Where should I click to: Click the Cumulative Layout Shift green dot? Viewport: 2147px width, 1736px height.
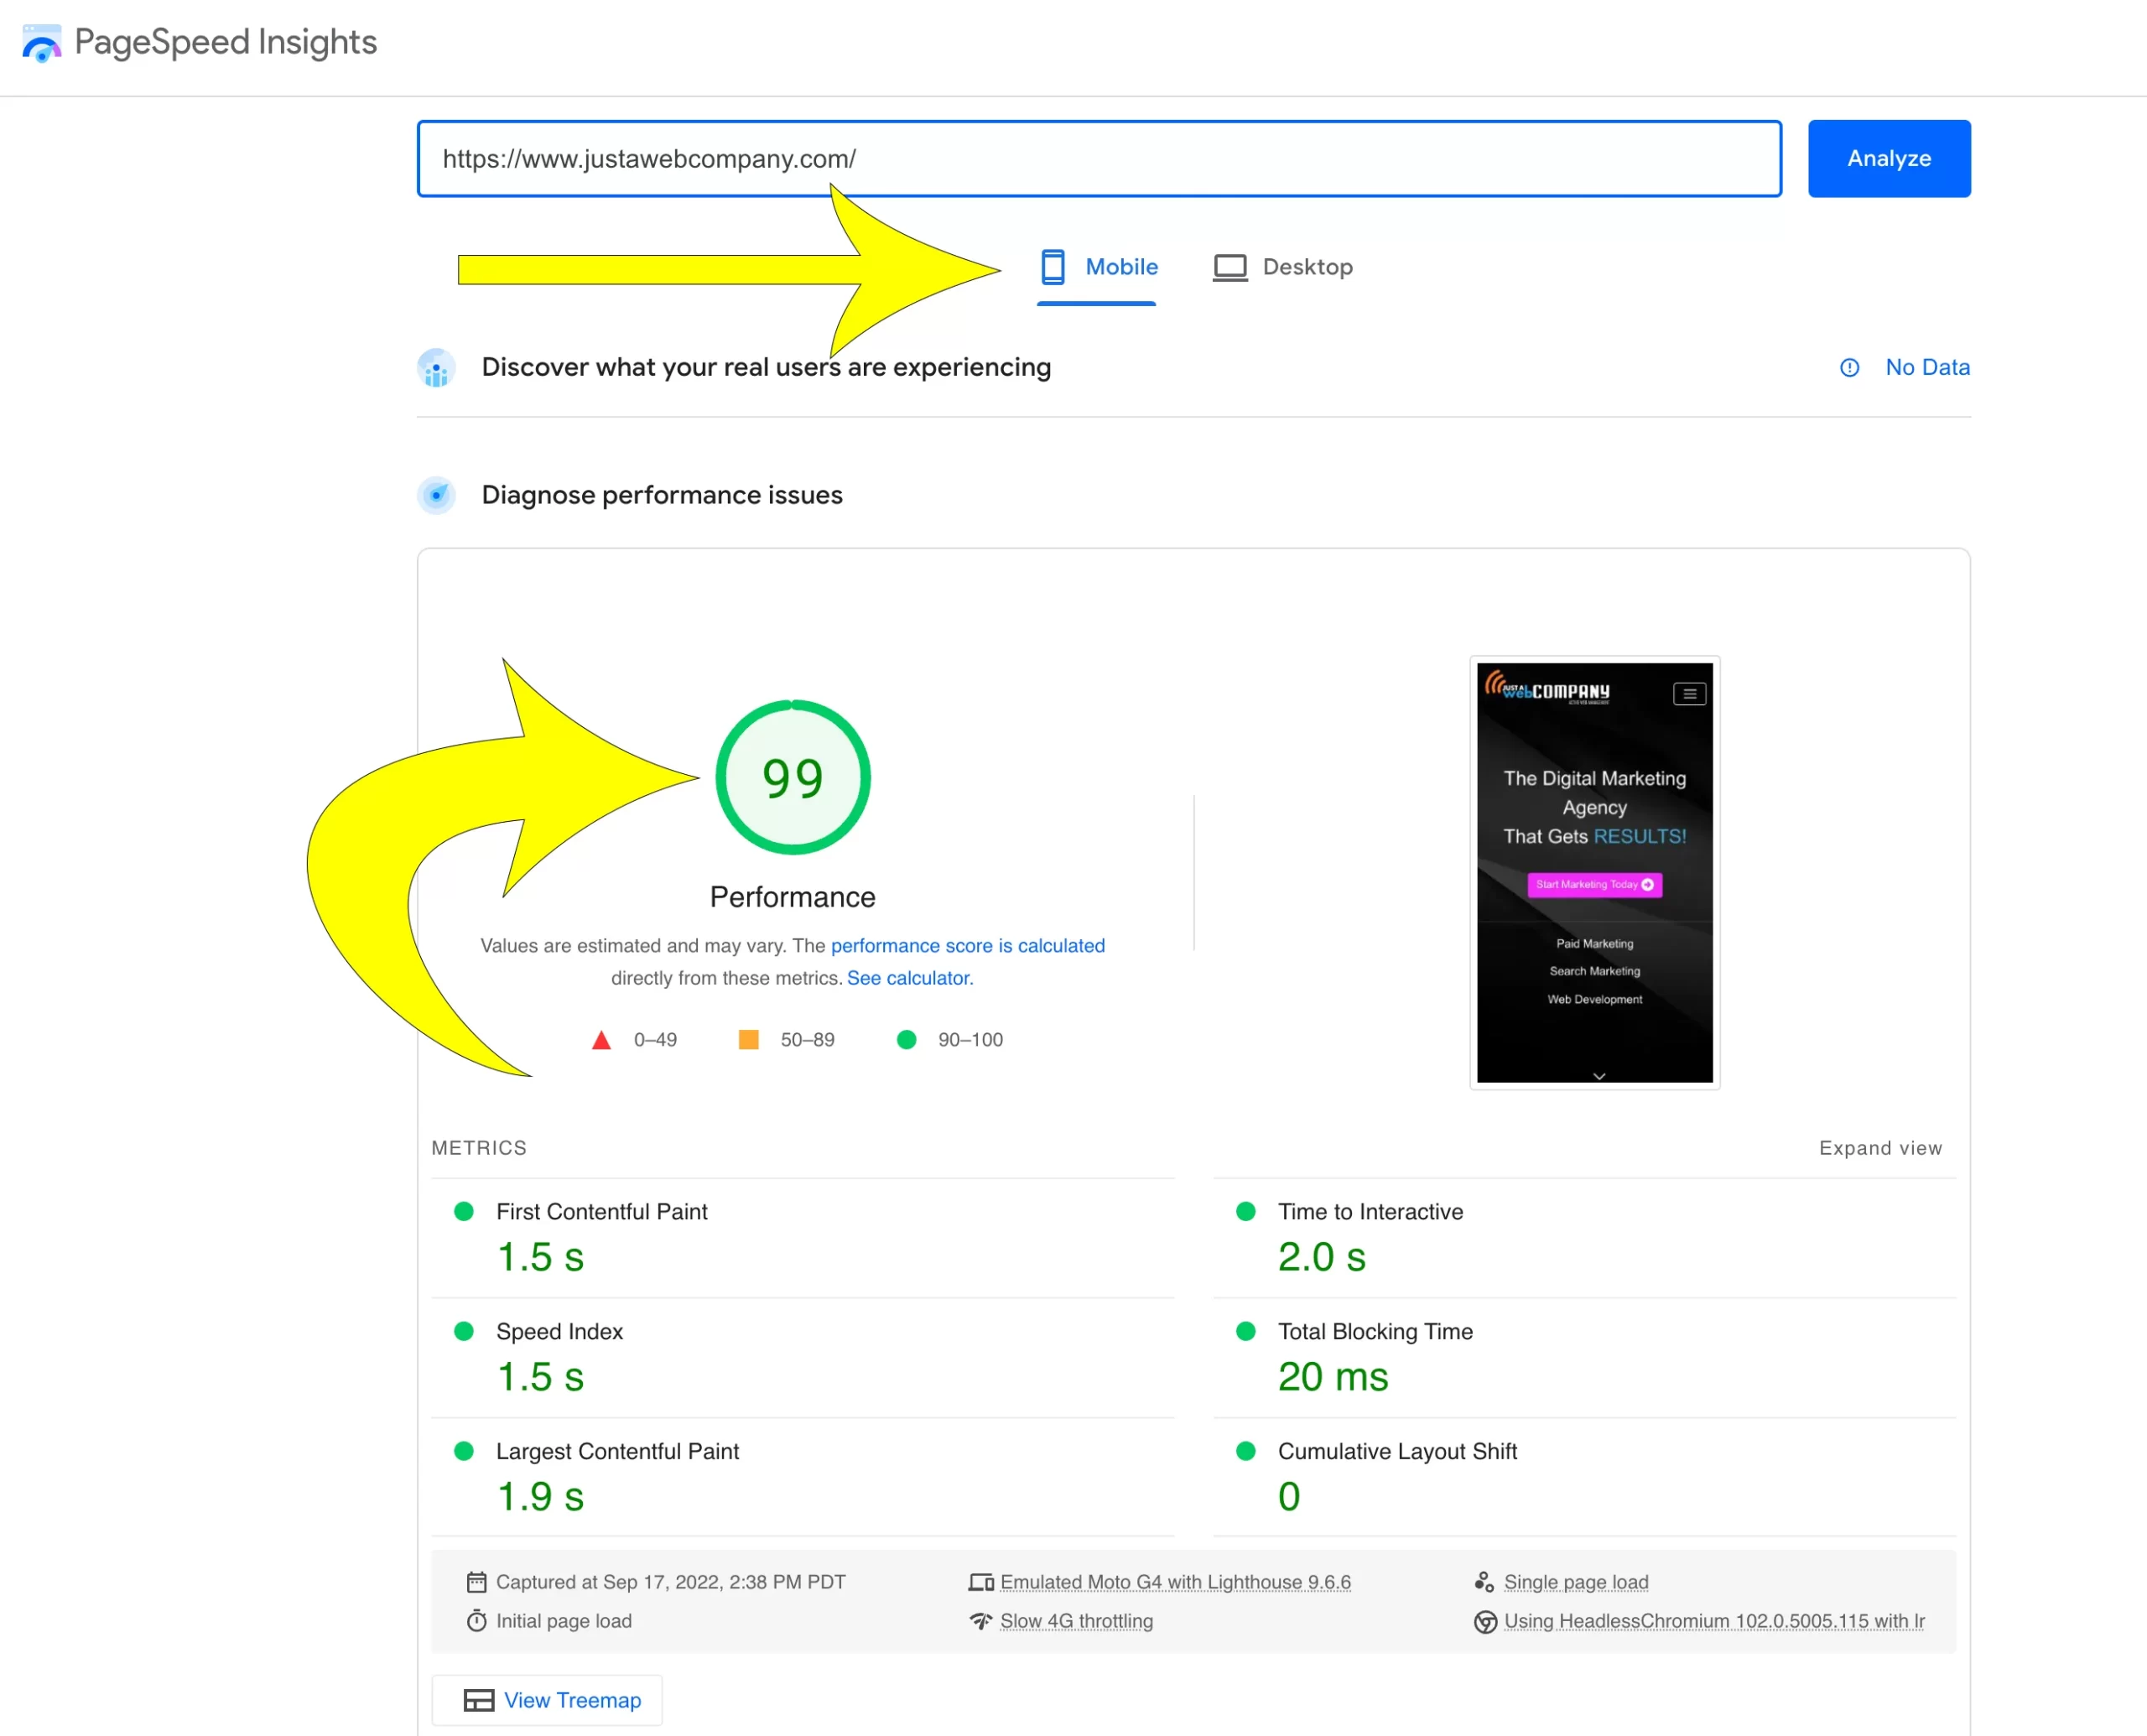(1246, 1452)
